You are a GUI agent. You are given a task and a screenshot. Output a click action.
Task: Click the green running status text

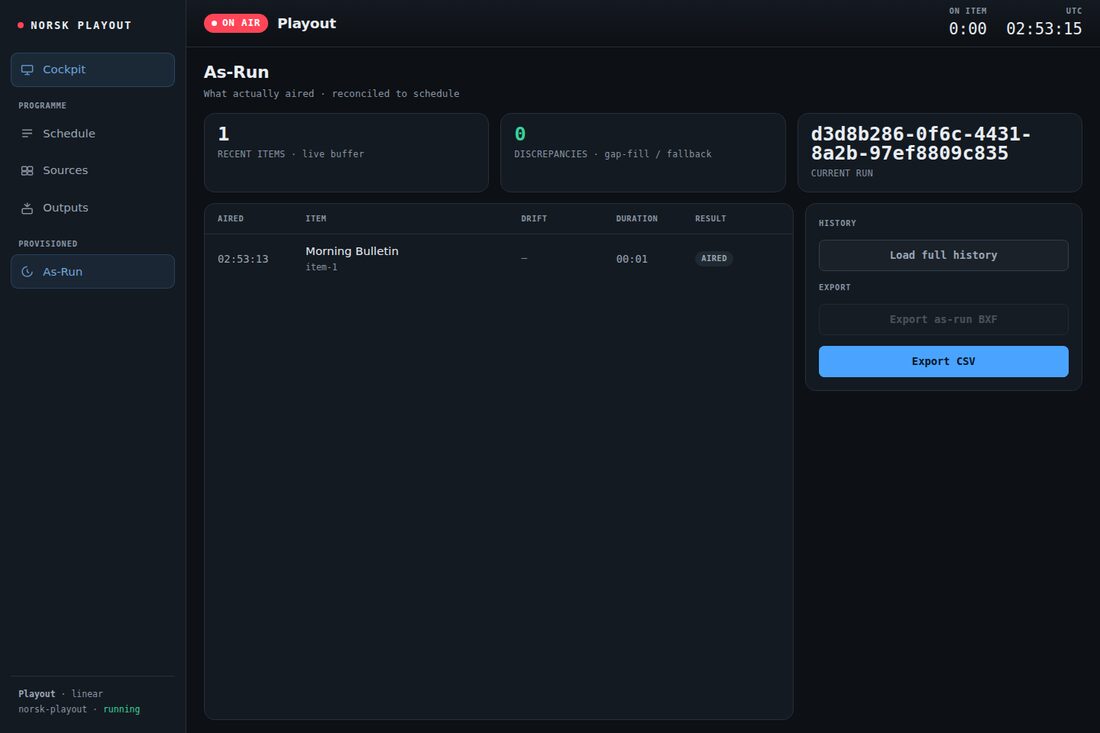tap(121, 709)
